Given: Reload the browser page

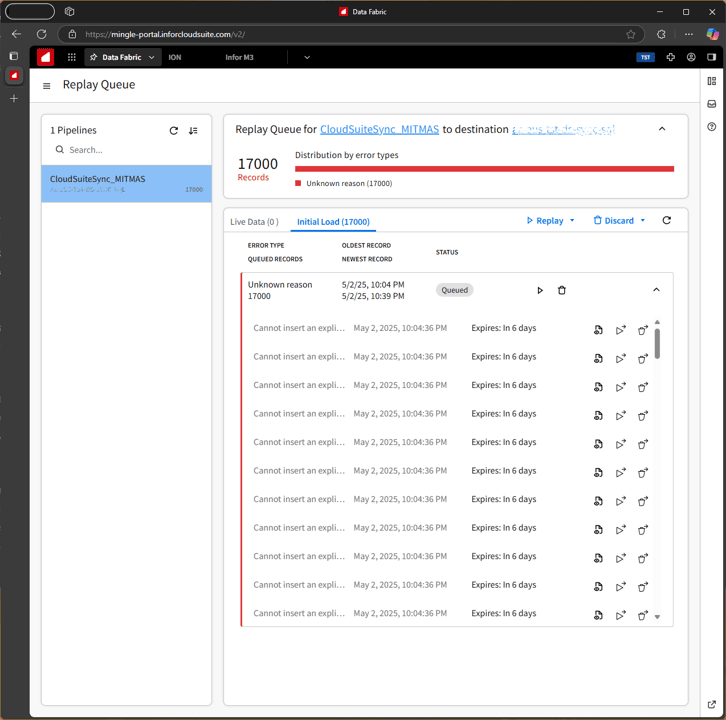Looking at the screenshot, I should coord(42,34).
